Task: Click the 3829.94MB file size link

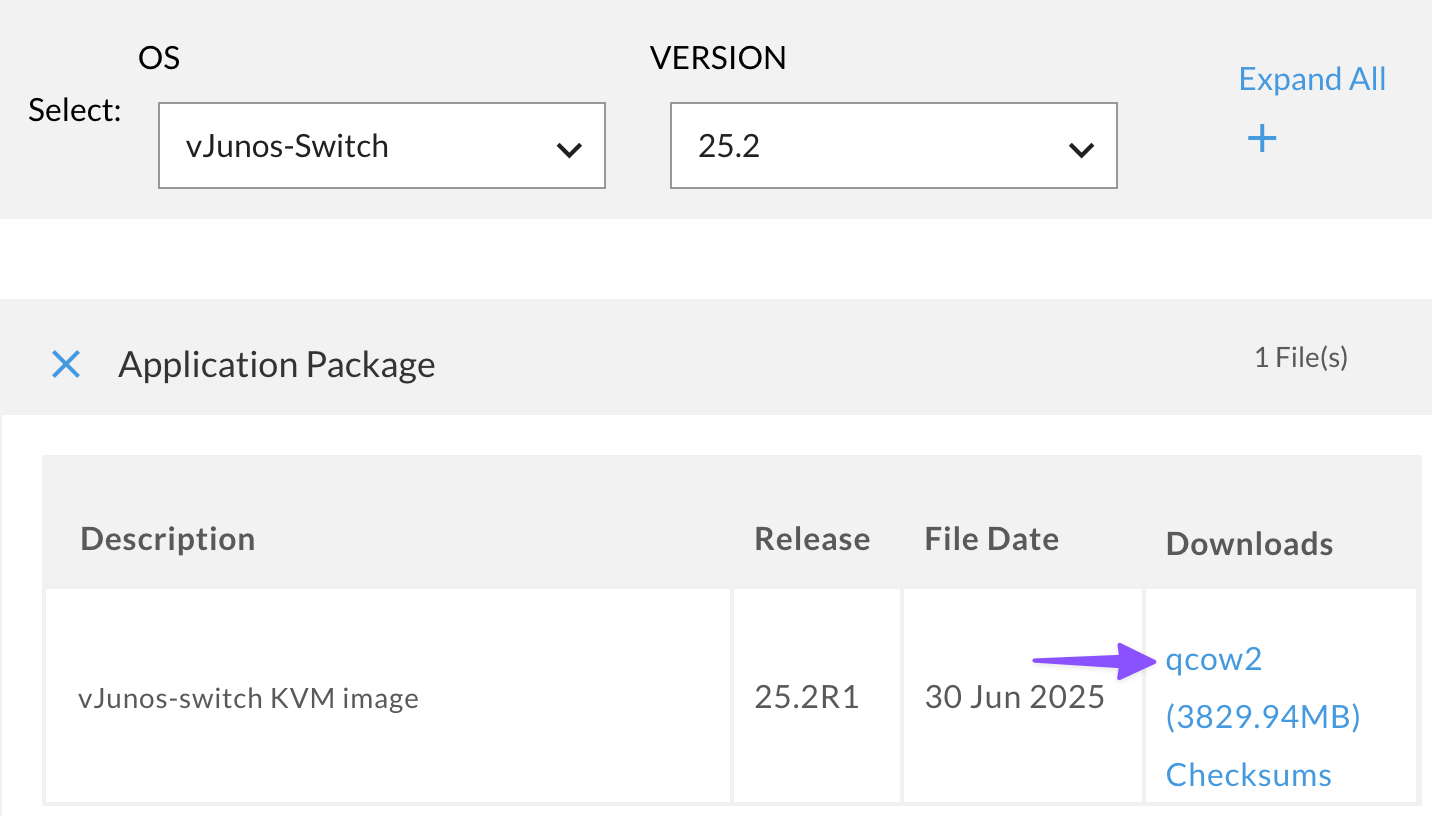Action: pyautogui.click(x=1262, y=716)
